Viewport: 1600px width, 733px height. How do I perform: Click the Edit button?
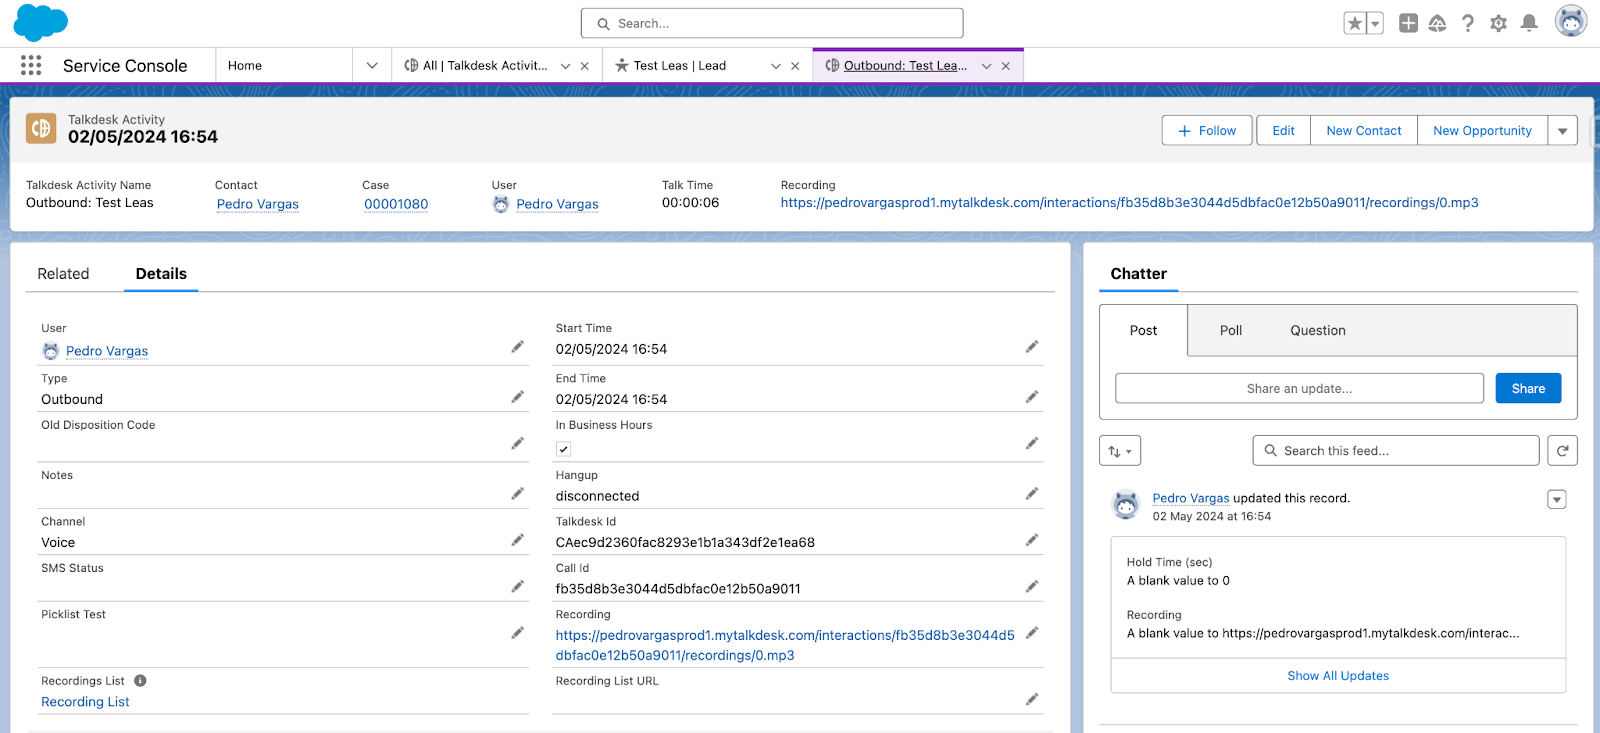click(1283, 130)
